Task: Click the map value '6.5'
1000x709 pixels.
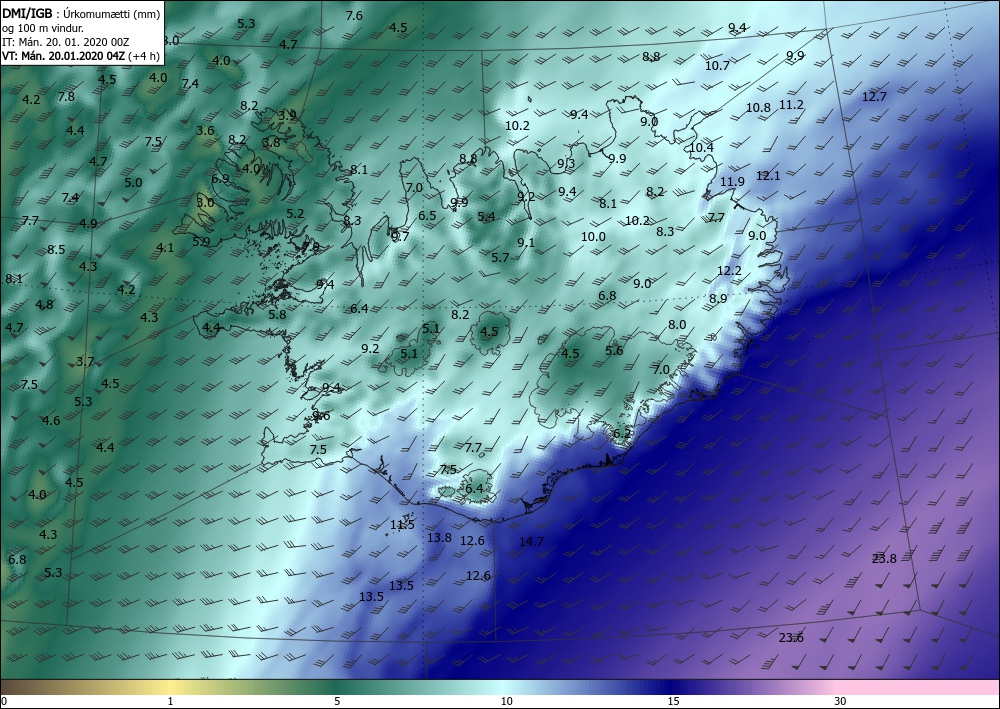Action: (427, 216)
